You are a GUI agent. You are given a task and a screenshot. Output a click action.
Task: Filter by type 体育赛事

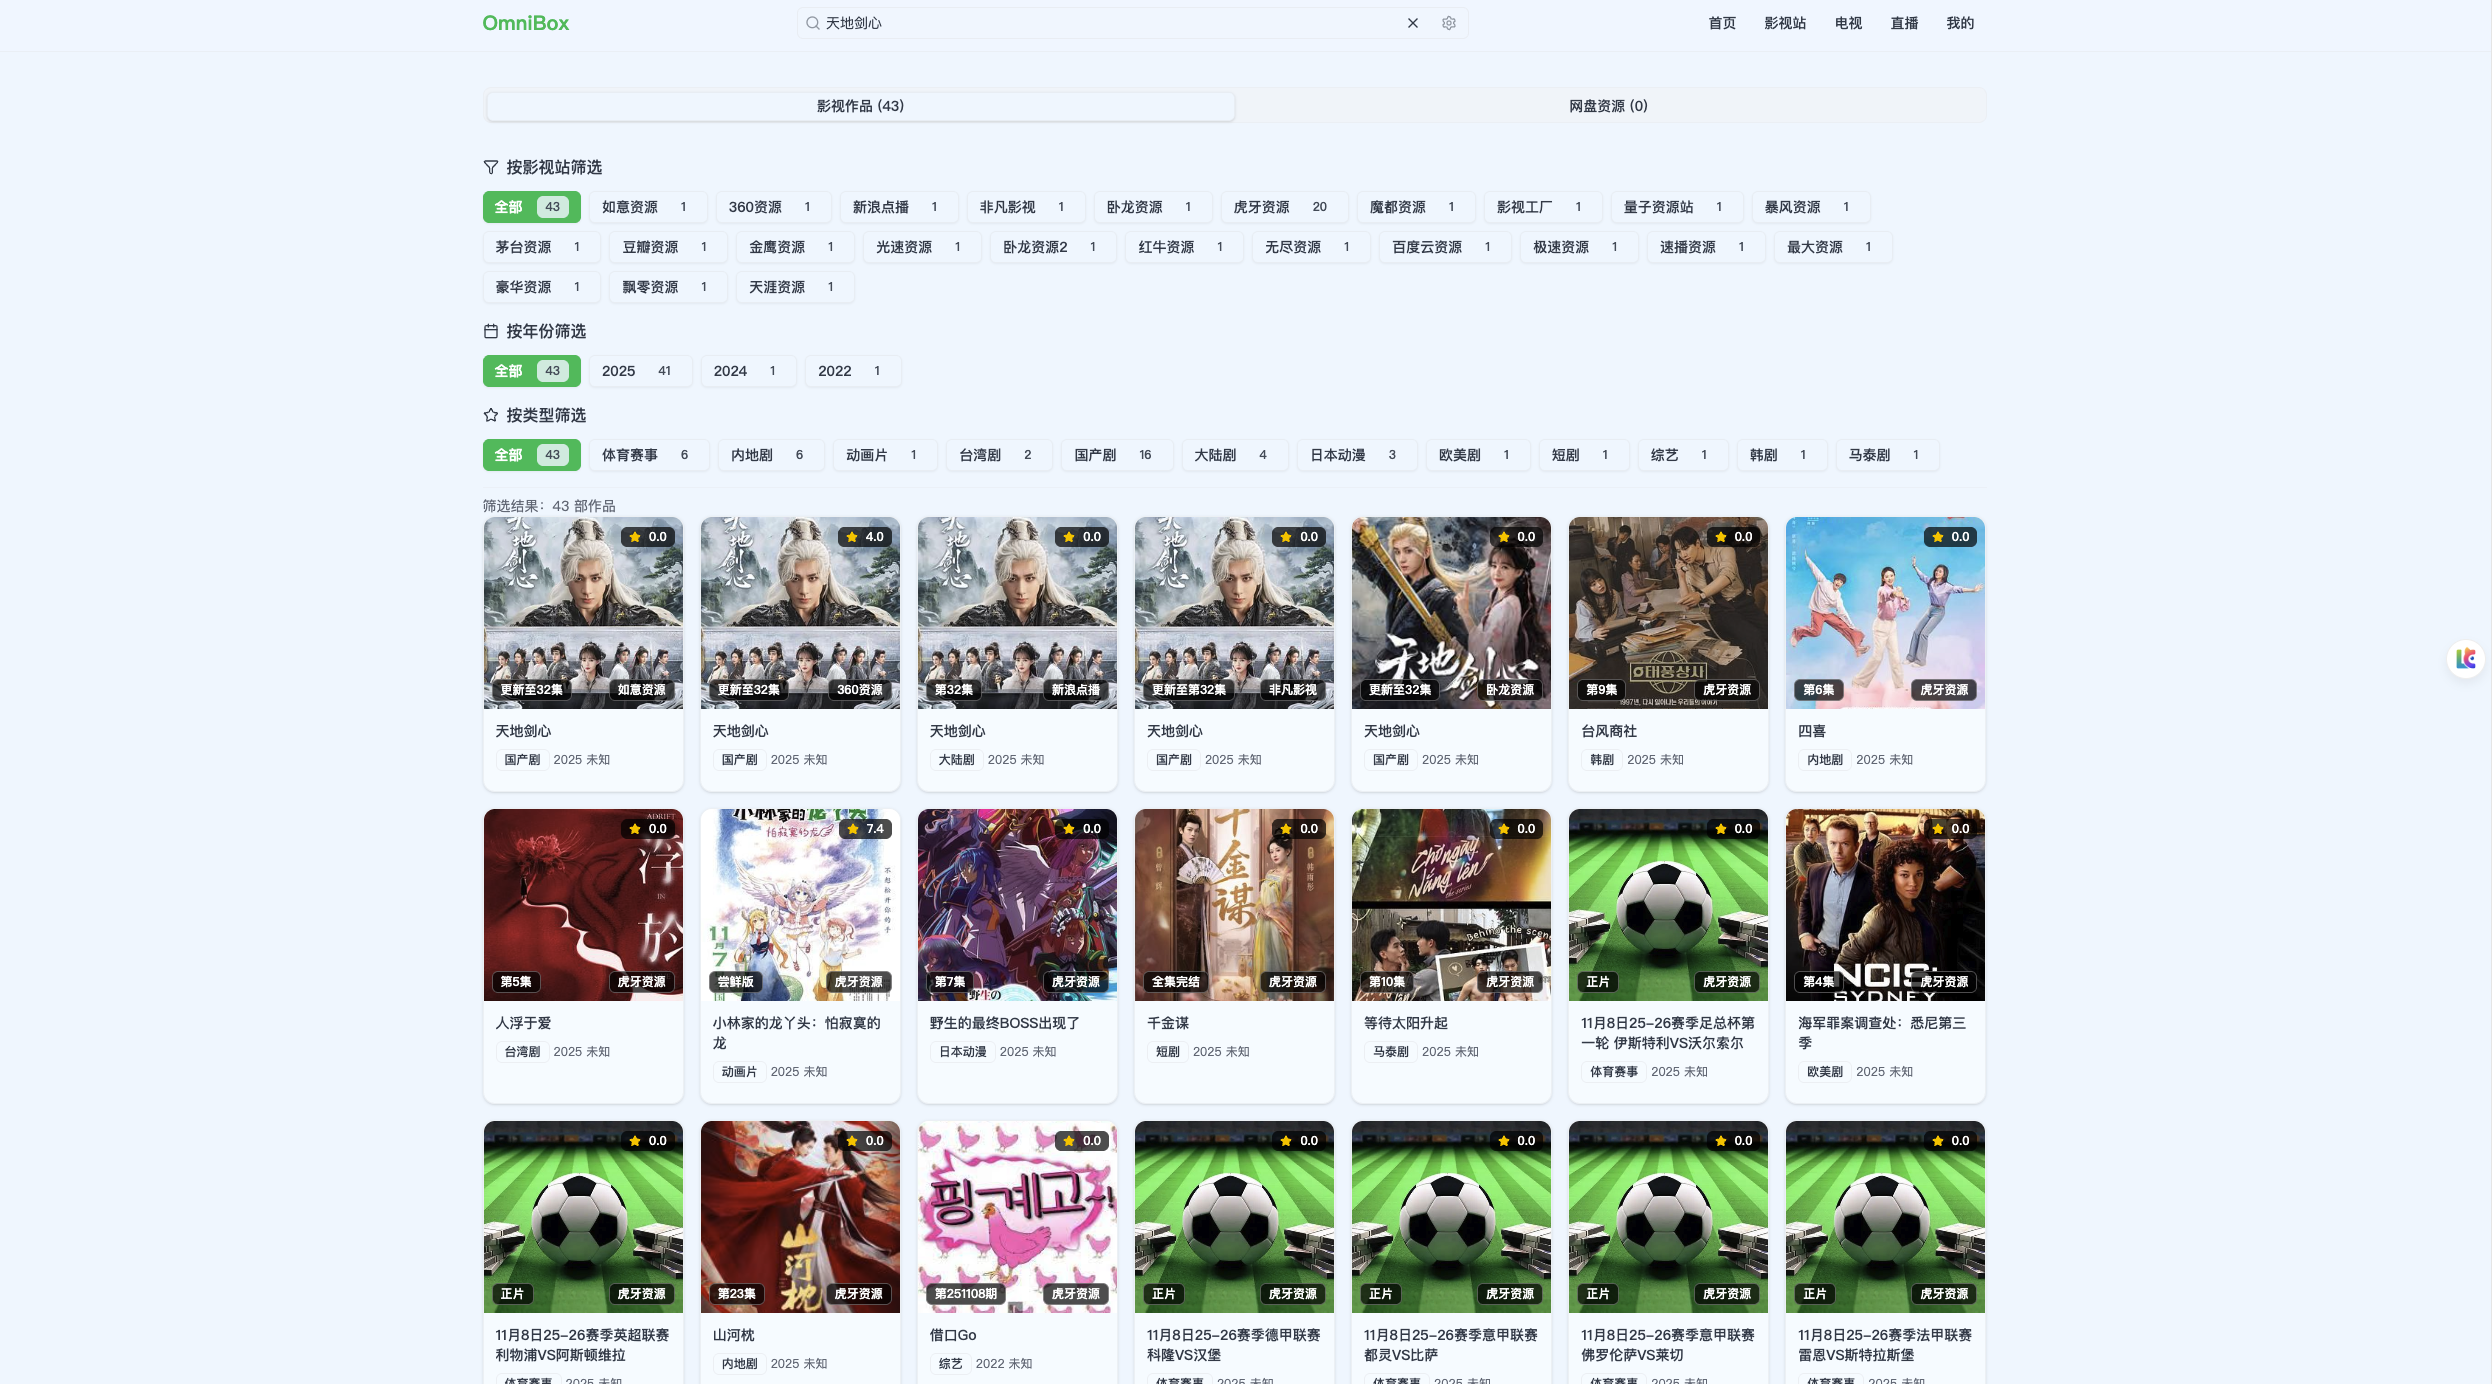pos(648,455)
